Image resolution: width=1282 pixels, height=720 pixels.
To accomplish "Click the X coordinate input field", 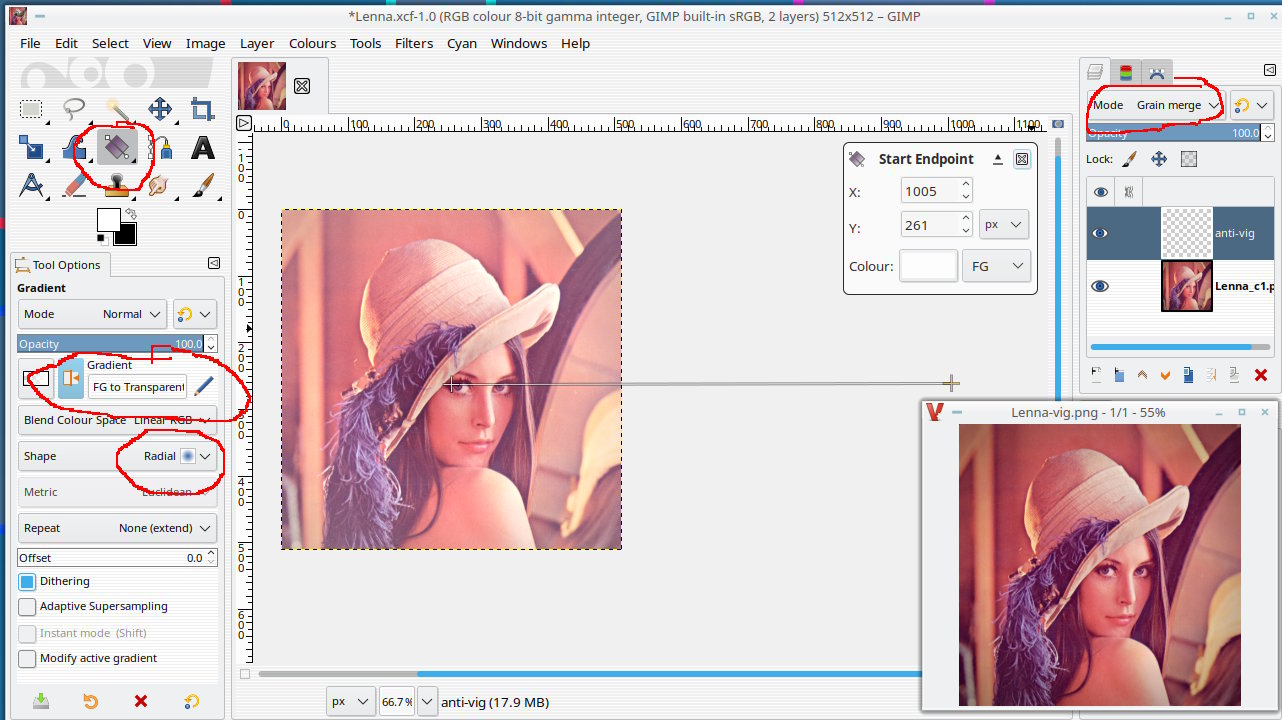I will tap(929, 191).
